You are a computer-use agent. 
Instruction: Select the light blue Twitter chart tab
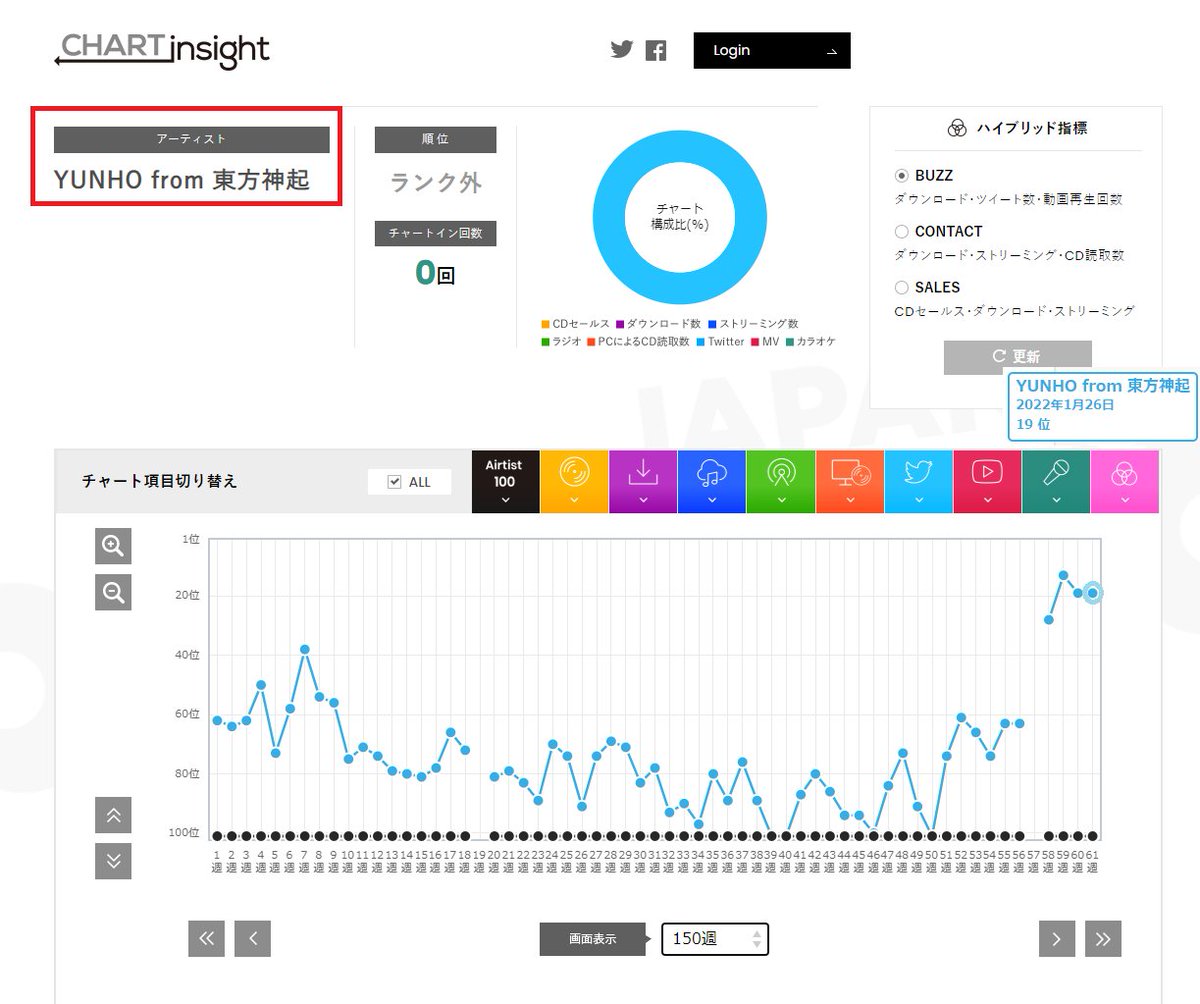click(918, 482)
